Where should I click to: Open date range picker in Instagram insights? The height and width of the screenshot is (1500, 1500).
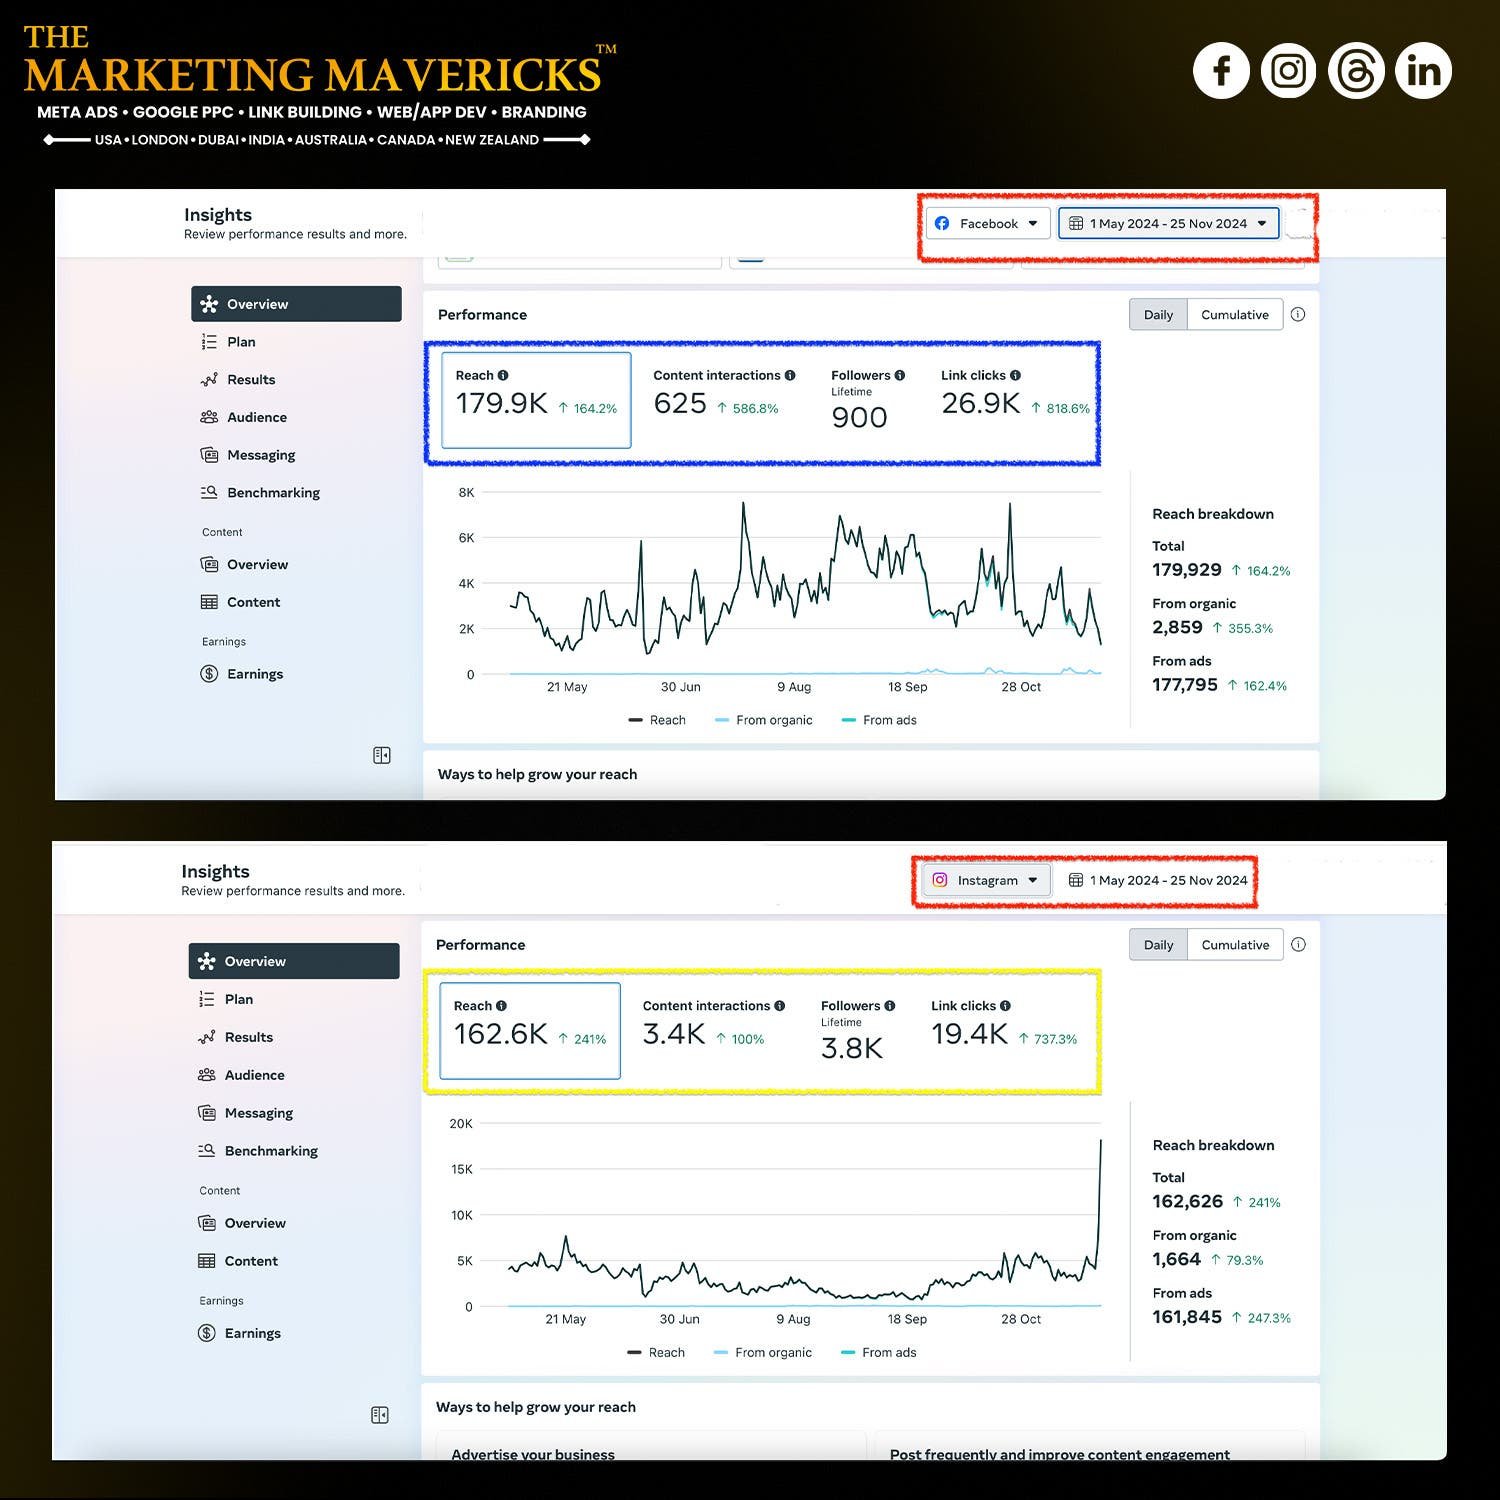click(x=1158, y=880)
